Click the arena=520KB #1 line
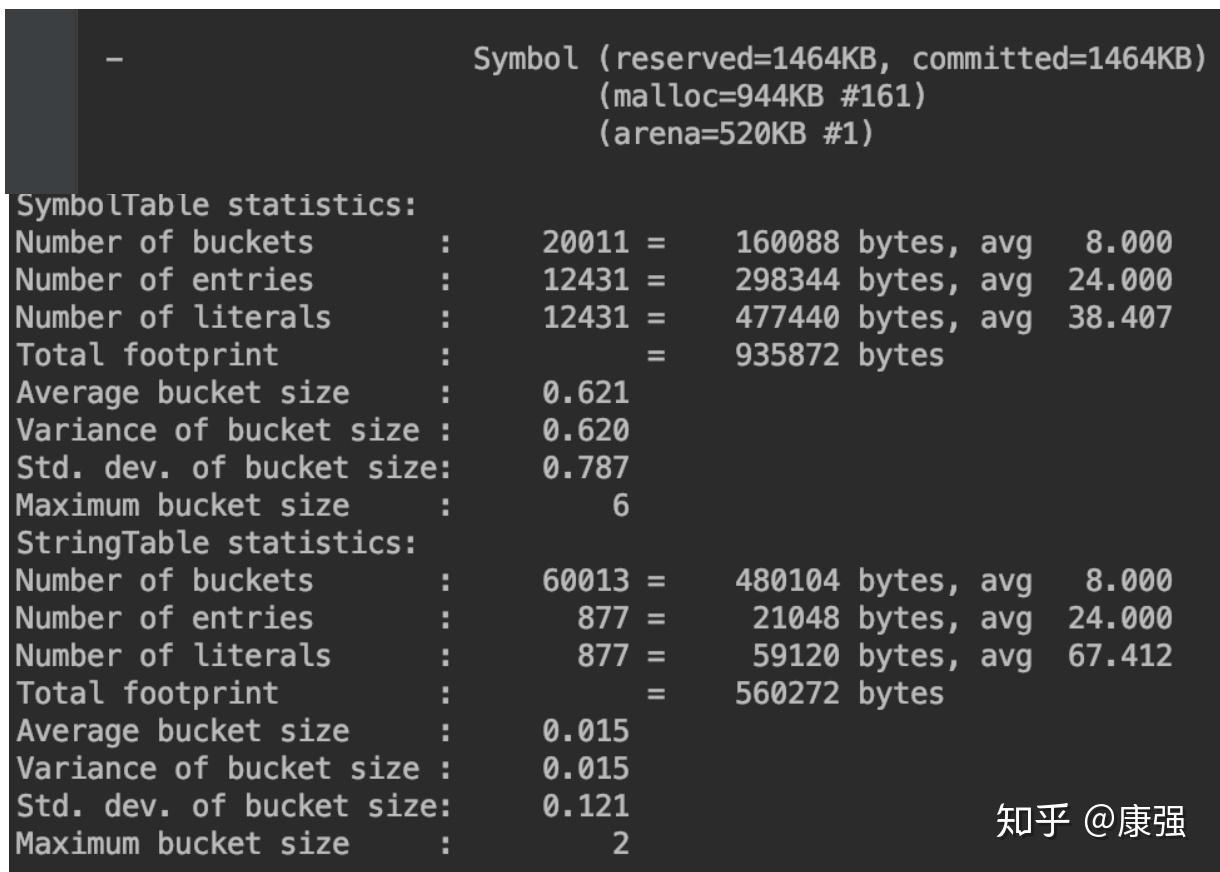Image resolution: width=1220 pixels, height=872 pixels. pos(735,135)
